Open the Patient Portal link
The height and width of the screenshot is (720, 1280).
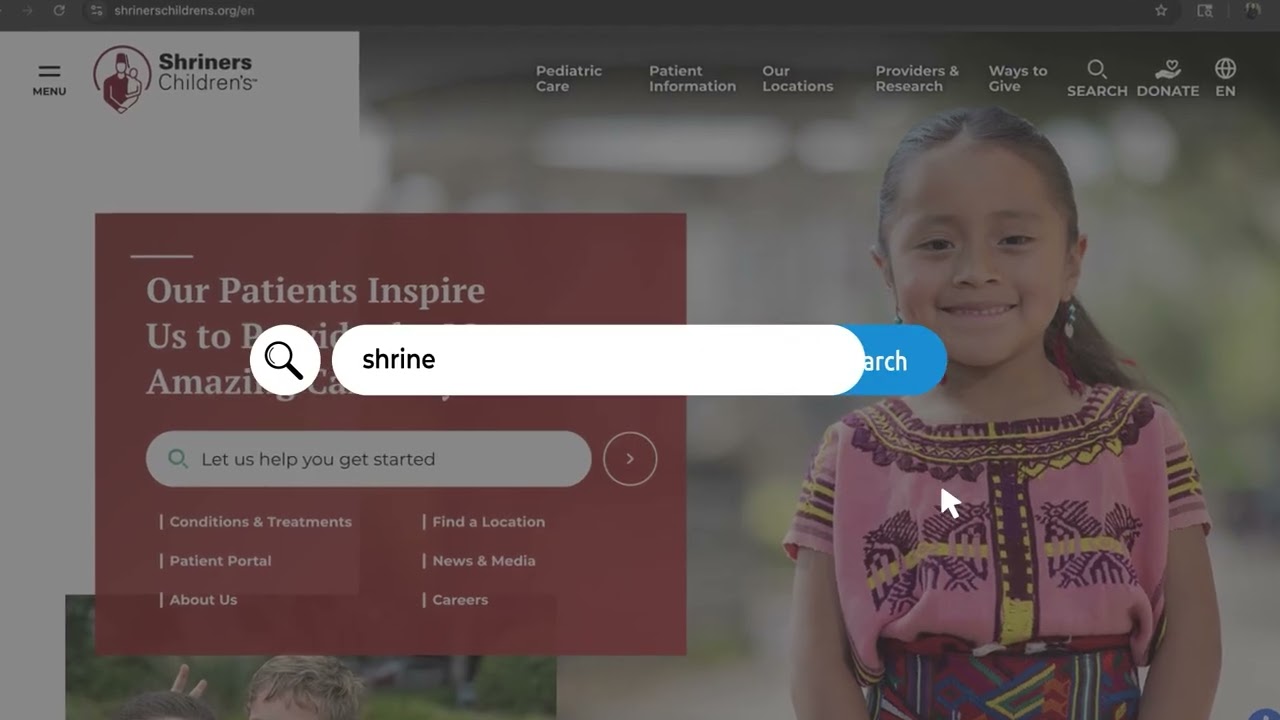pyautogui.click(x=220, y=561)
